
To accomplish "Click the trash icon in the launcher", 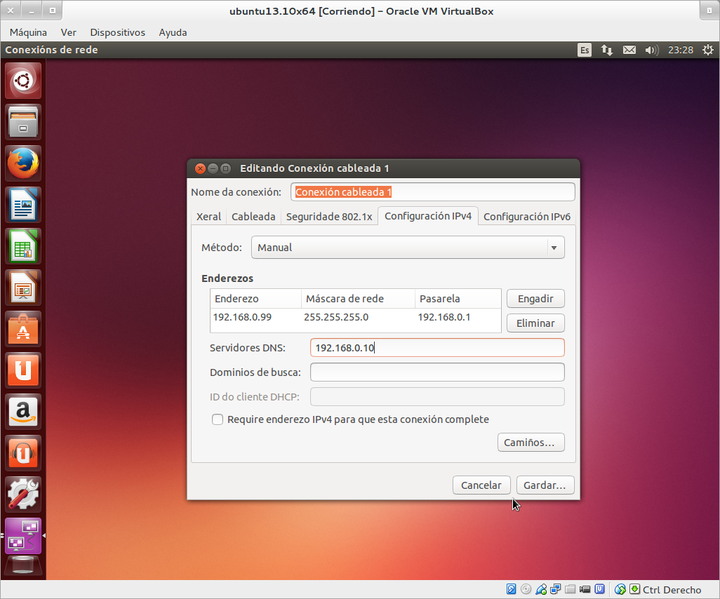I will point(23,565).
